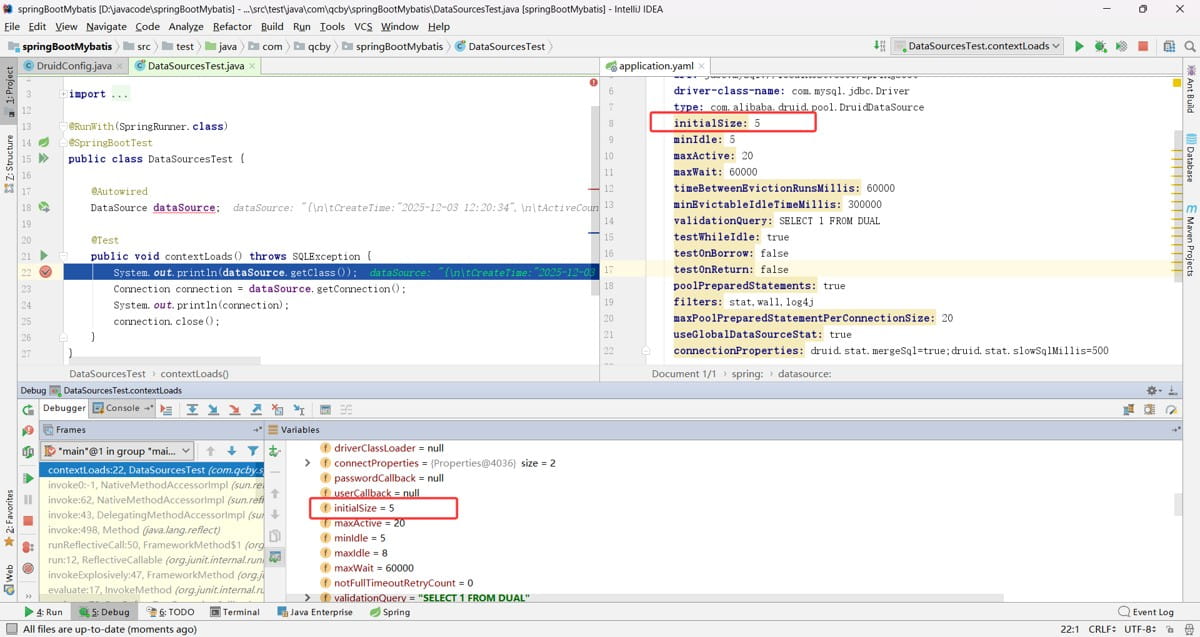Click the Step Out icon in debugger toolbar

pyautogui.click(x=256, y=409)
